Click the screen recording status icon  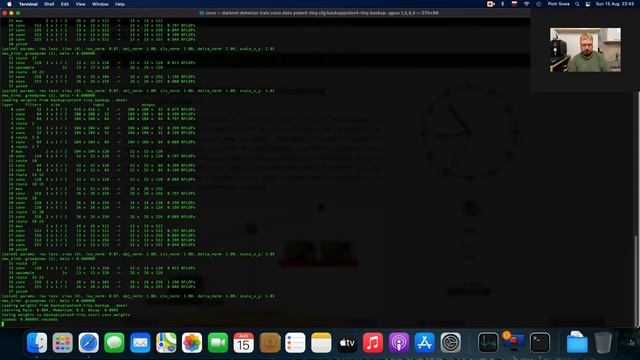click(491, 4)
